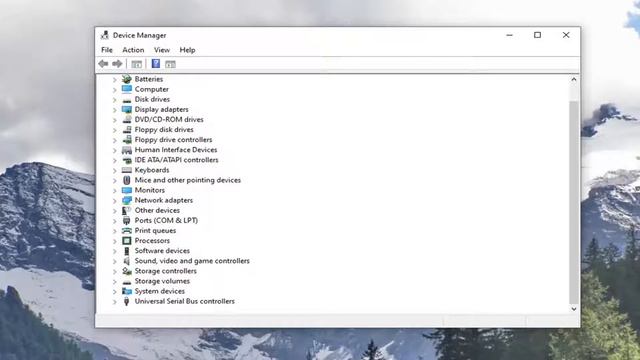Expand the Monitors node

tap(115, 191)
